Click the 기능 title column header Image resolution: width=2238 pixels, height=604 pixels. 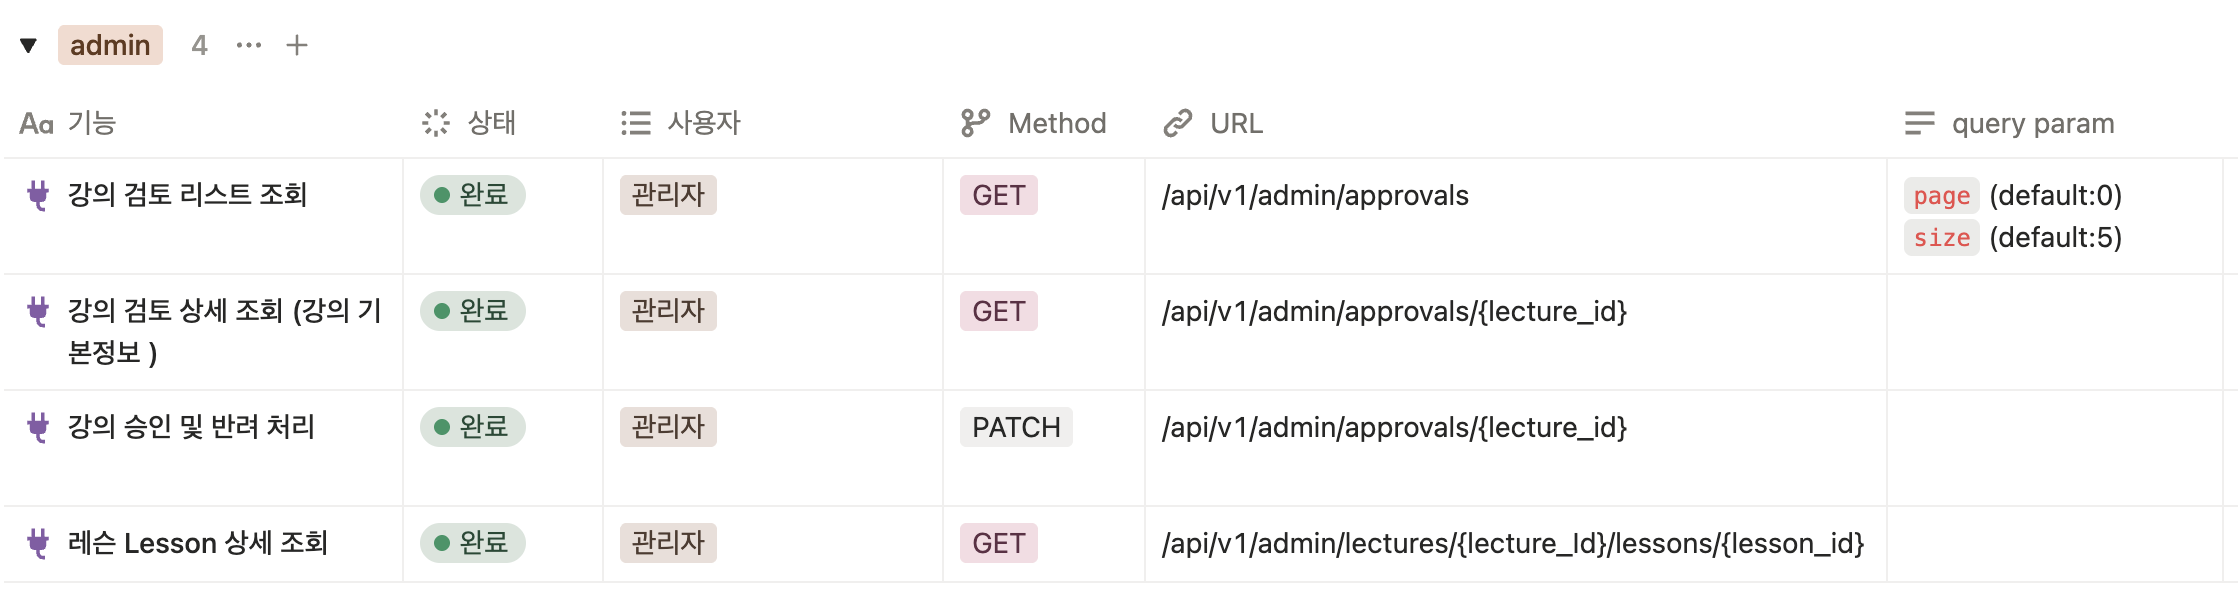[x=92, y=123]
